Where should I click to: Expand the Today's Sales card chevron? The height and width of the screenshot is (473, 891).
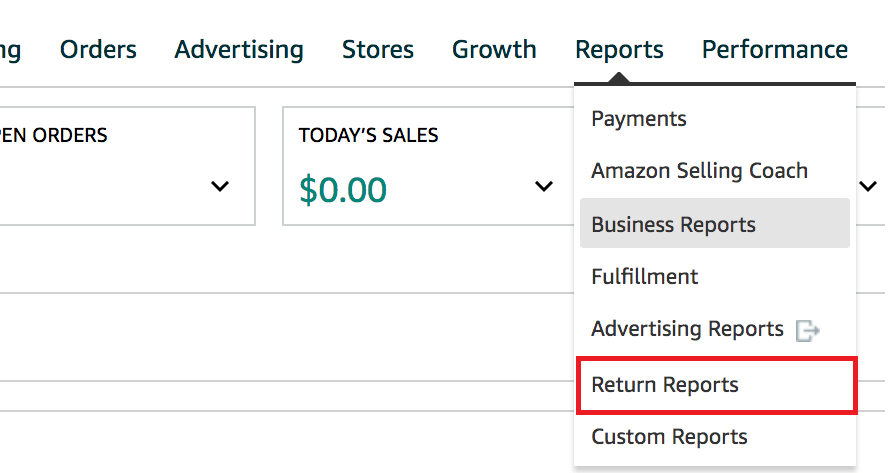click(x=544, y=187)
